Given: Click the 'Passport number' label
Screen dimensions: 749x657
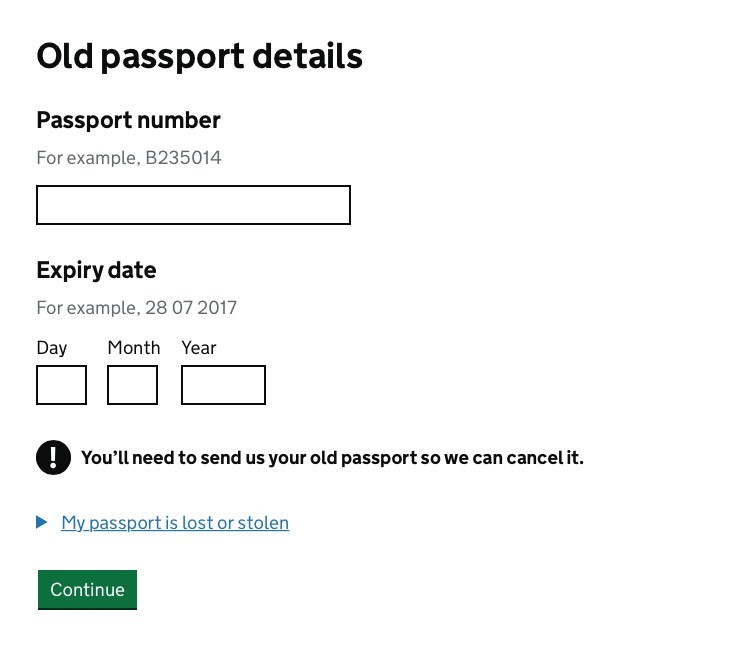Looking at the screenshot, I should (128, 120).
